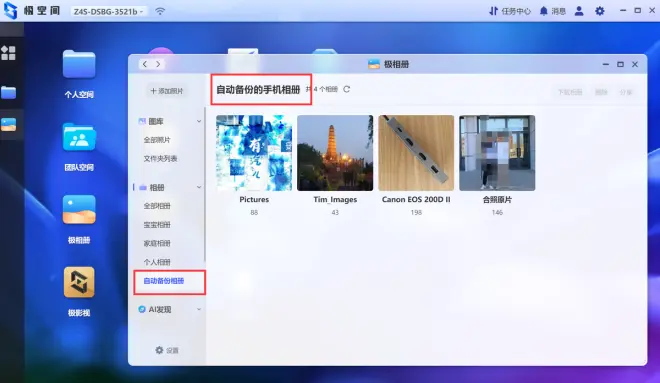Click the 添加照片 button

pyautogui.click(x=167, y=91)
